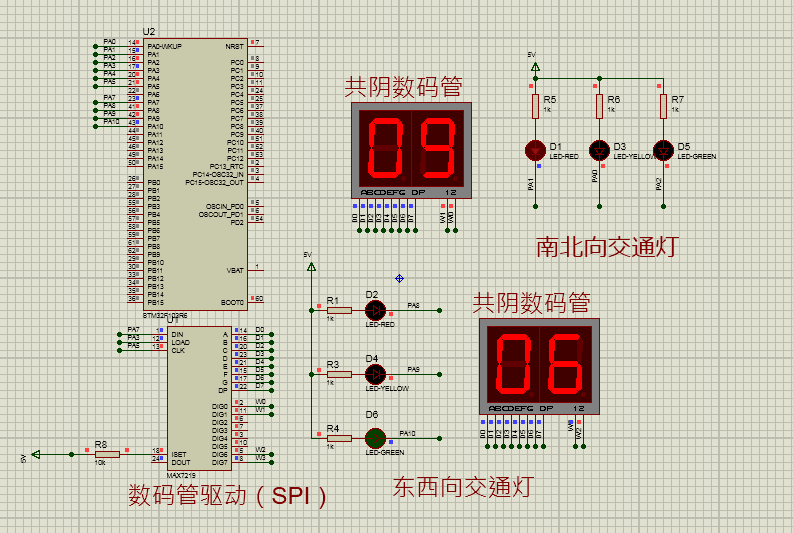Click the LED-YELLOW label under D4
The width and height of the screenshot is (793, 533).
pyautogui.click(x=387, y=388)
